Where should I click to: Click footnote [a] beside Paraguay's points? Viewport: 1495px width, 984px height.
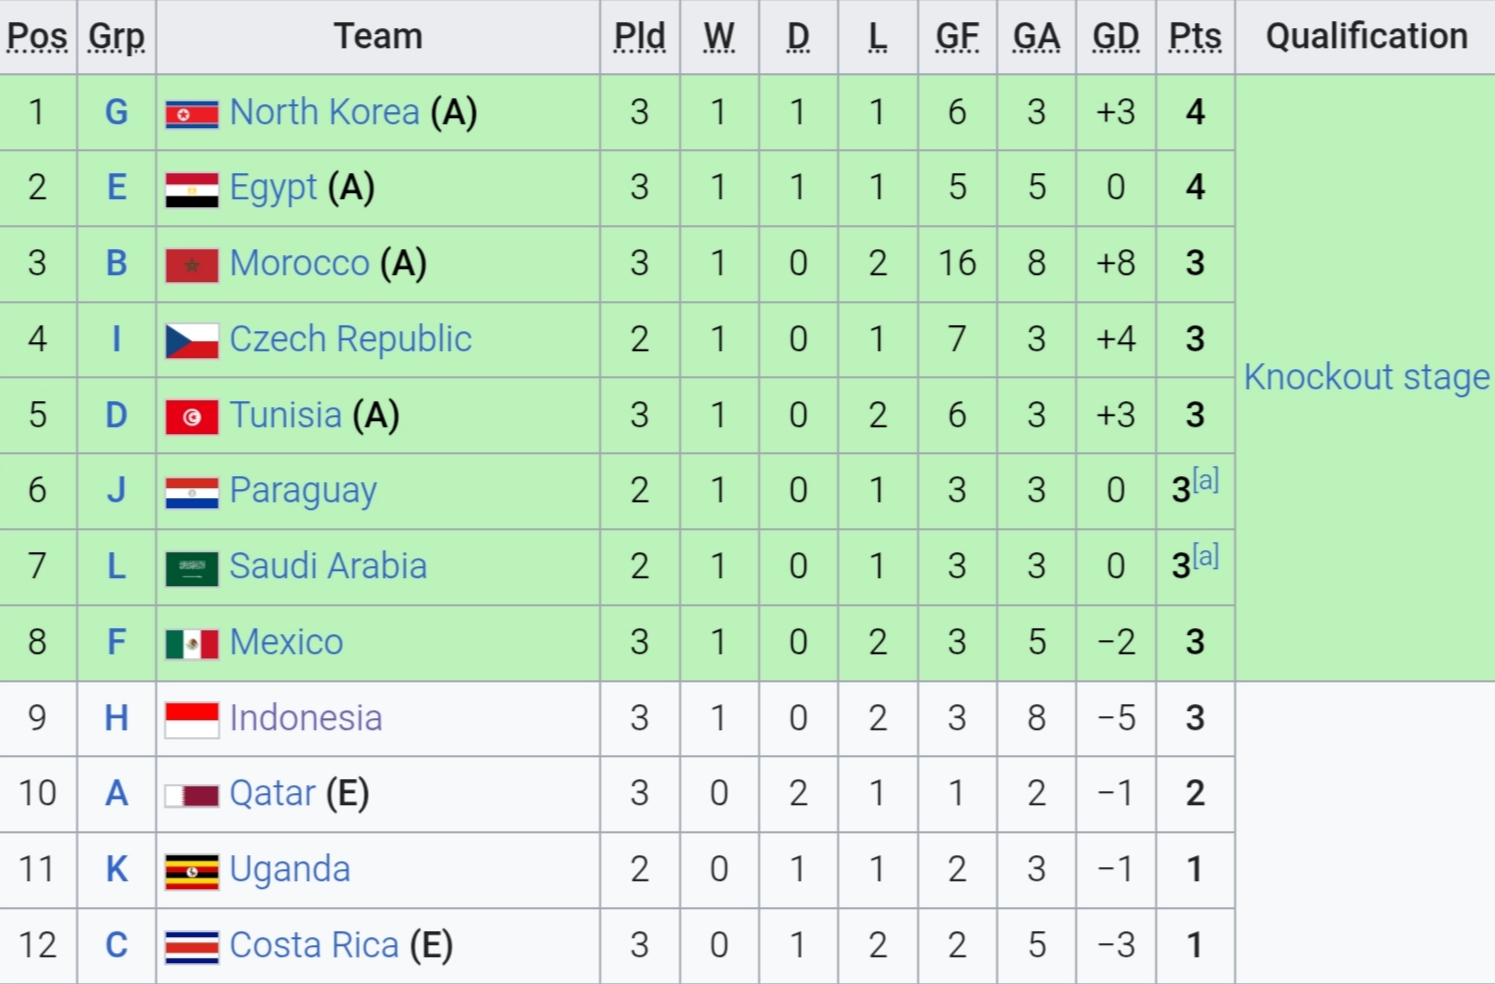[x=1206, y=480]
